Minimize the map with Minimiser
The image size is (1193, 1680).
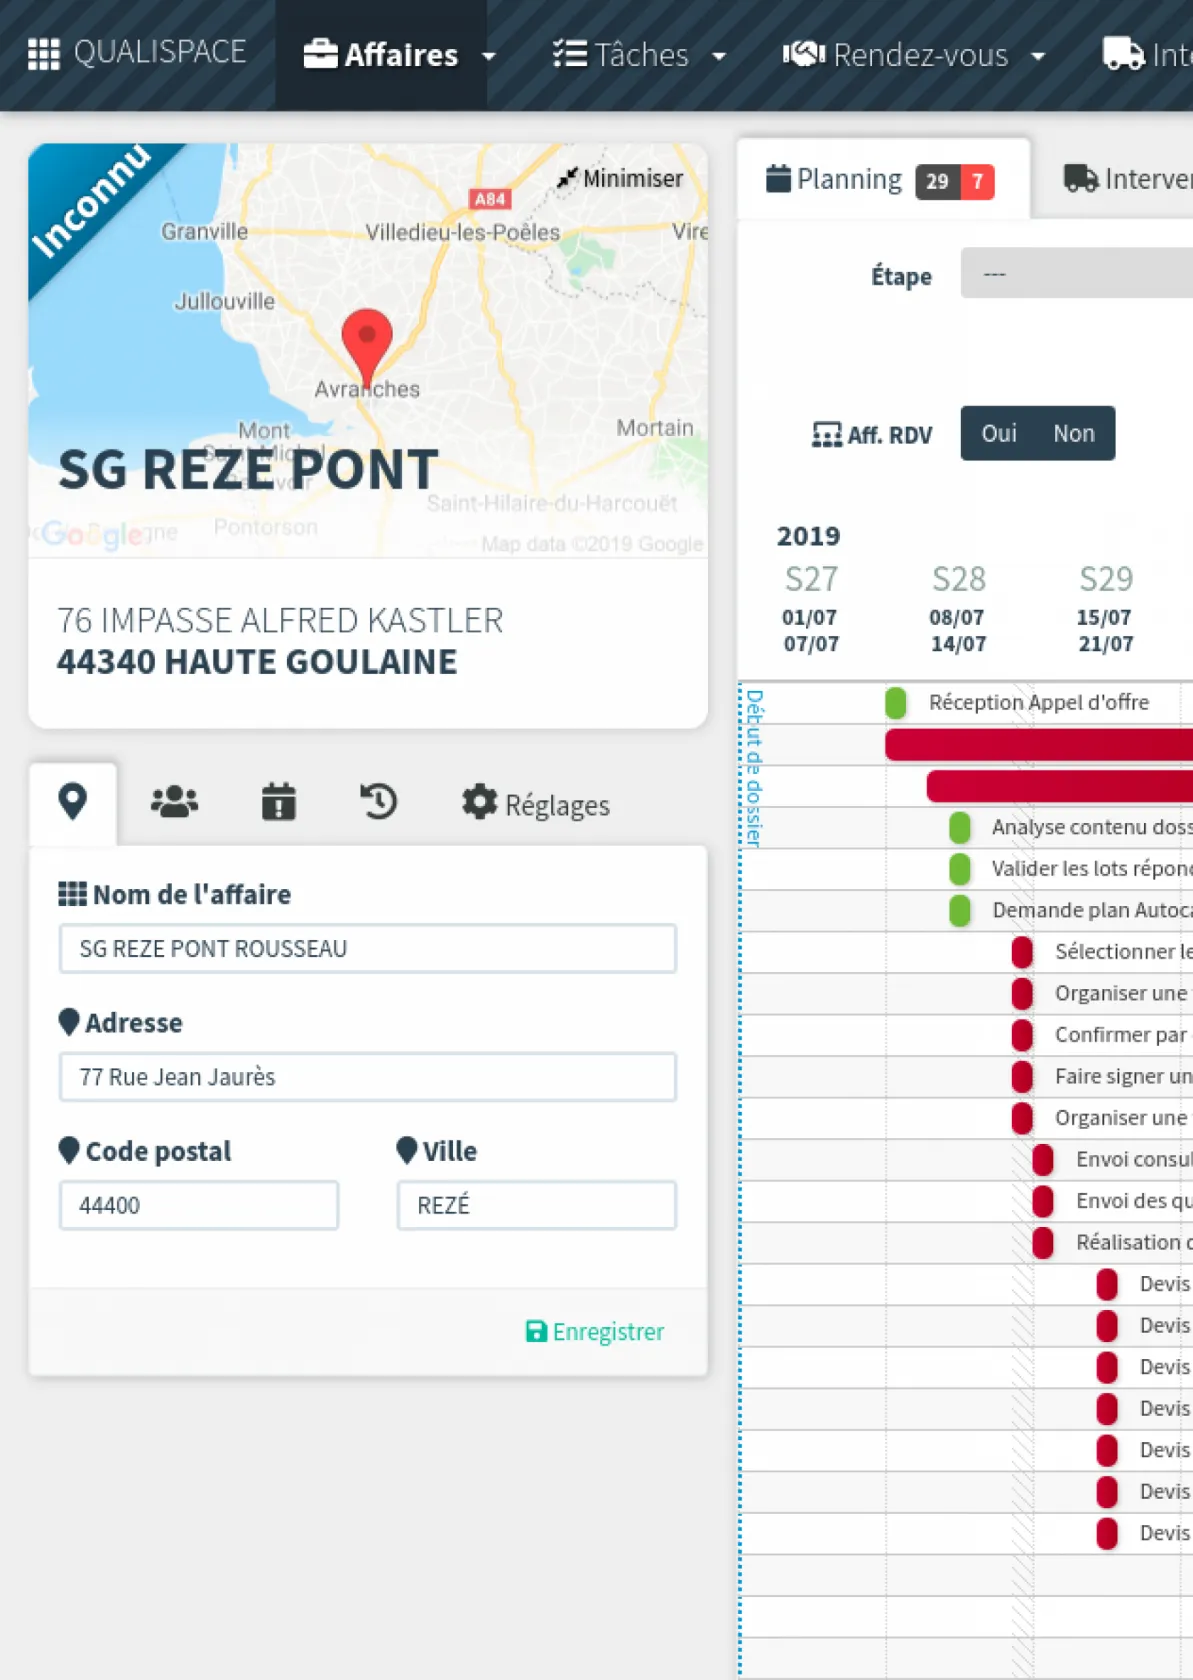[x=620, y=179]
